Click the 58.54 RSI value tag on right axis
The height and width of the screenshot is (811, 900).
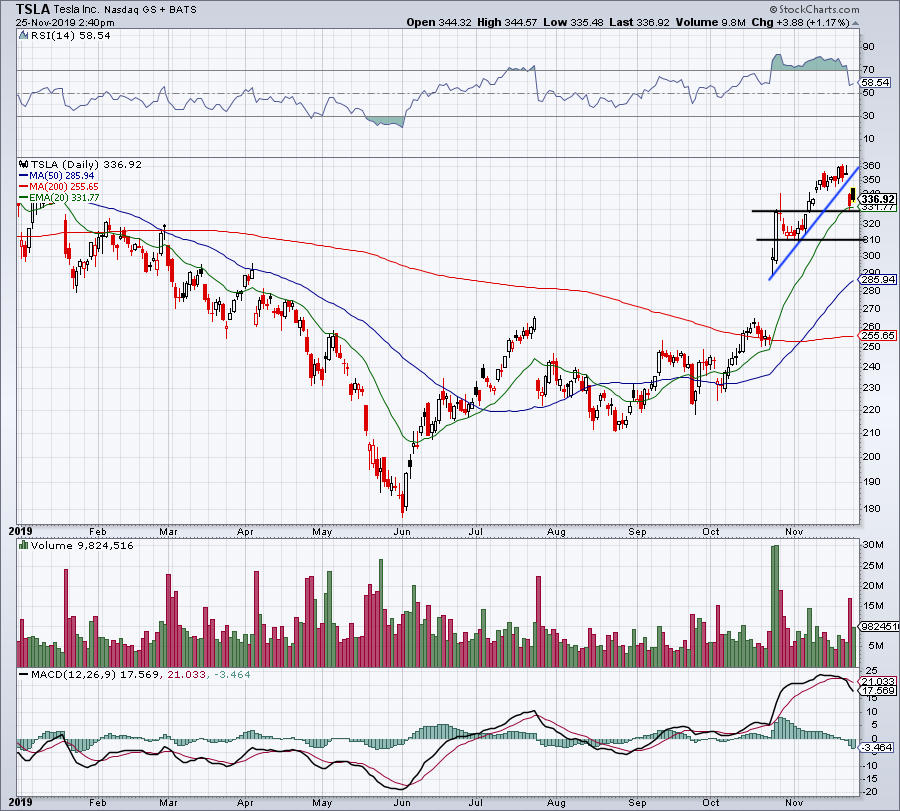click(x=875, y=83)
